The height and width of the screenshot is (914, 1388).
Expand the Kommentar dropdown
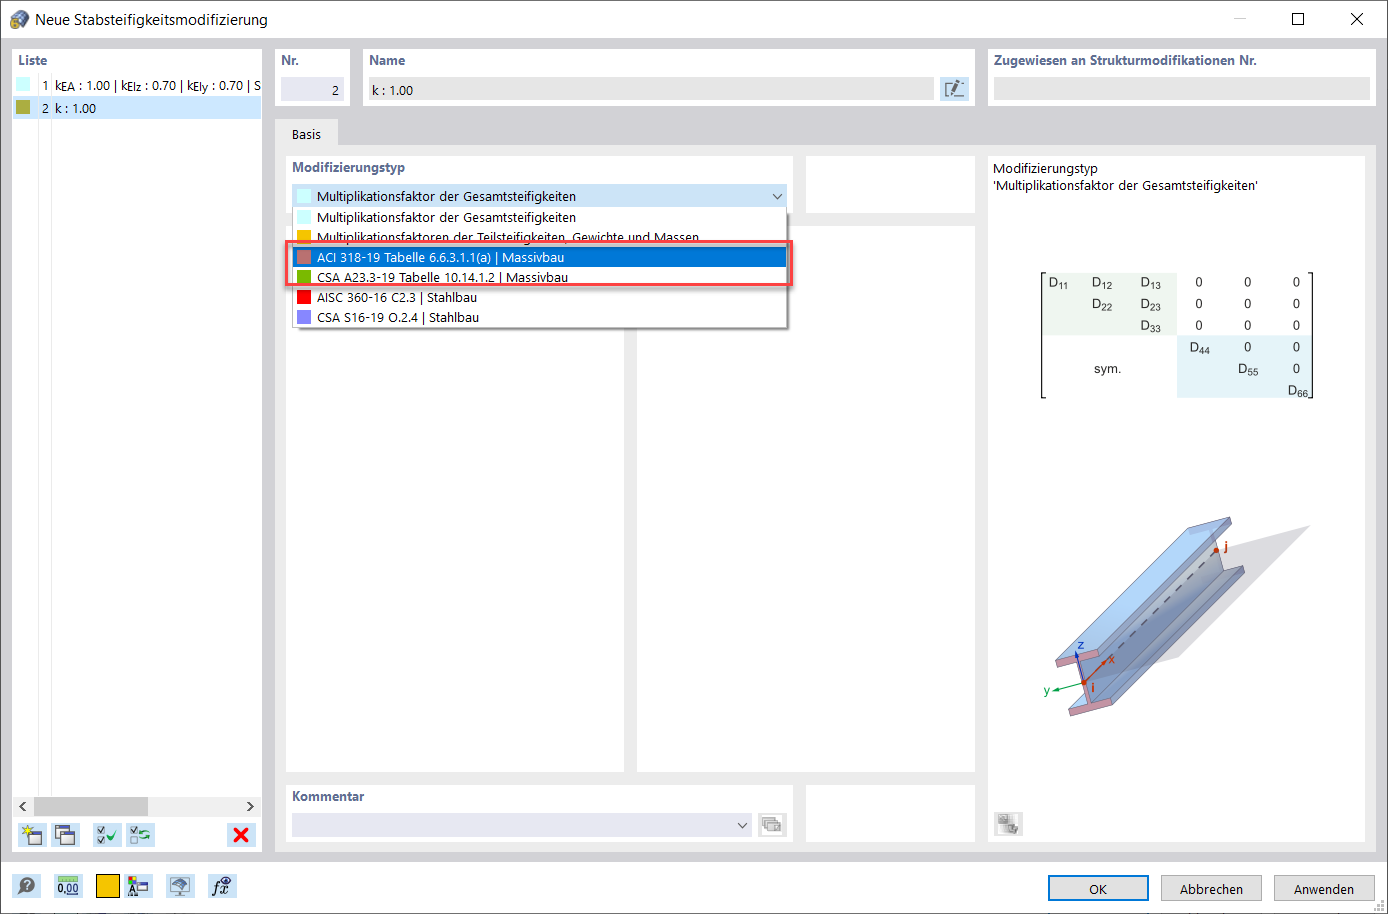742,825
